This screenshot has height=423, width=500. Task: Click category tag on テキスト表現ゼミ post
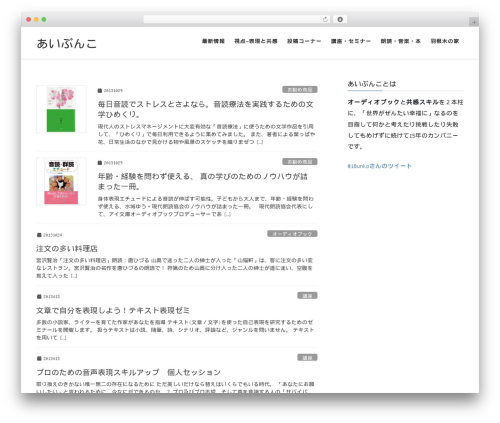pyautogui.click(x=307, y=296)
